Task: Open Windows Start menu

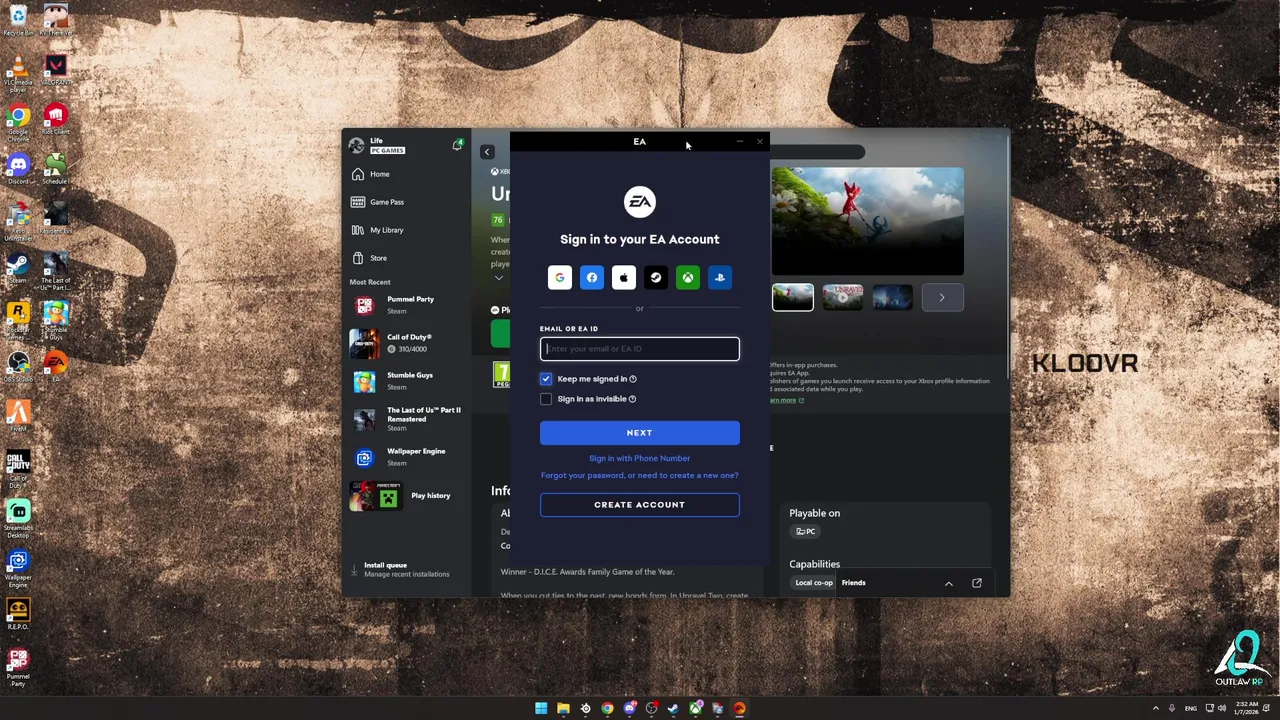Action: [541, 708]
